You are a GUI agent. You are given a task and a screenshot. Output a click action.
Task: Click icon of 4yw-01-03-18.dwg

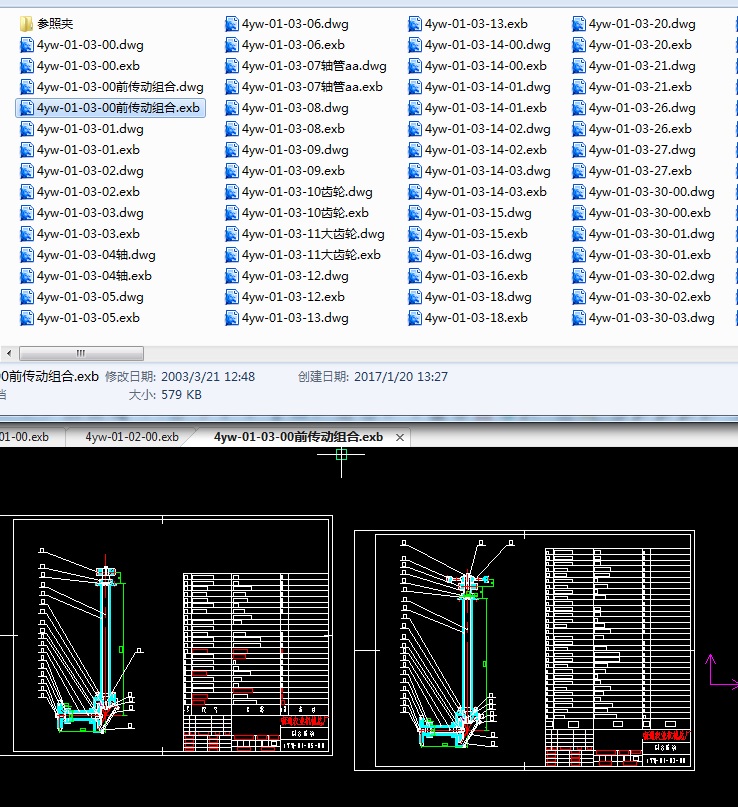click(x=415, y=297)
